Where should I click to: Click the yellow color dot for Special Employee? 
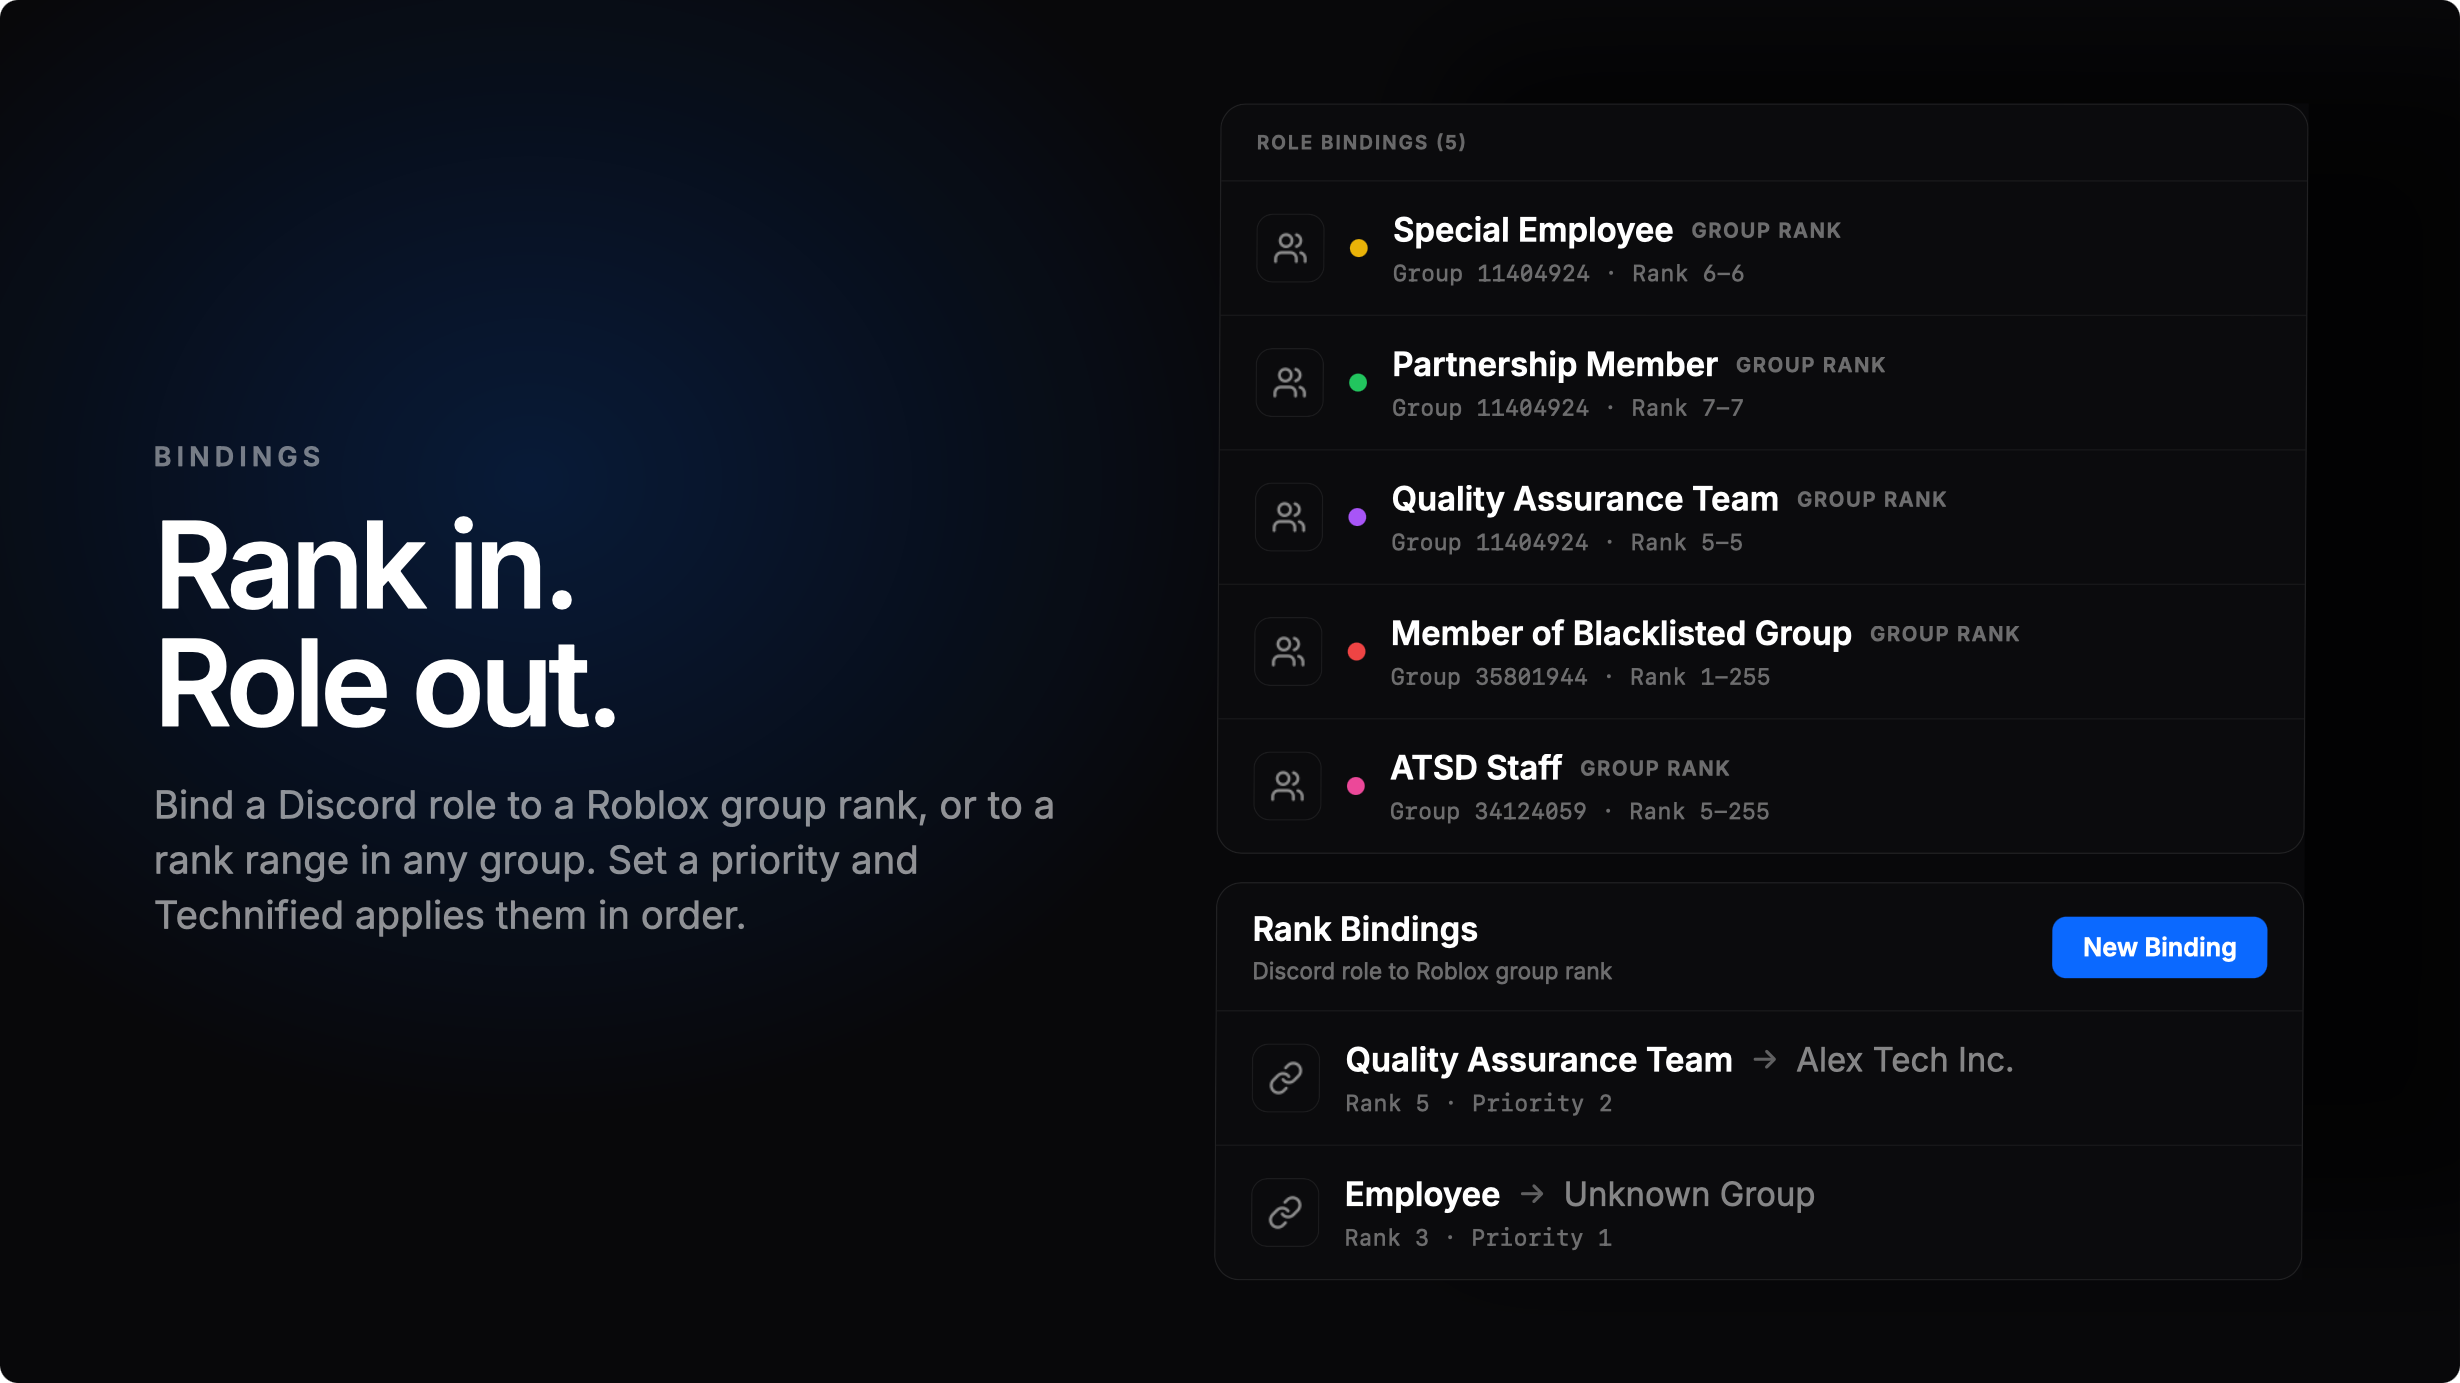click(1358, 248)
